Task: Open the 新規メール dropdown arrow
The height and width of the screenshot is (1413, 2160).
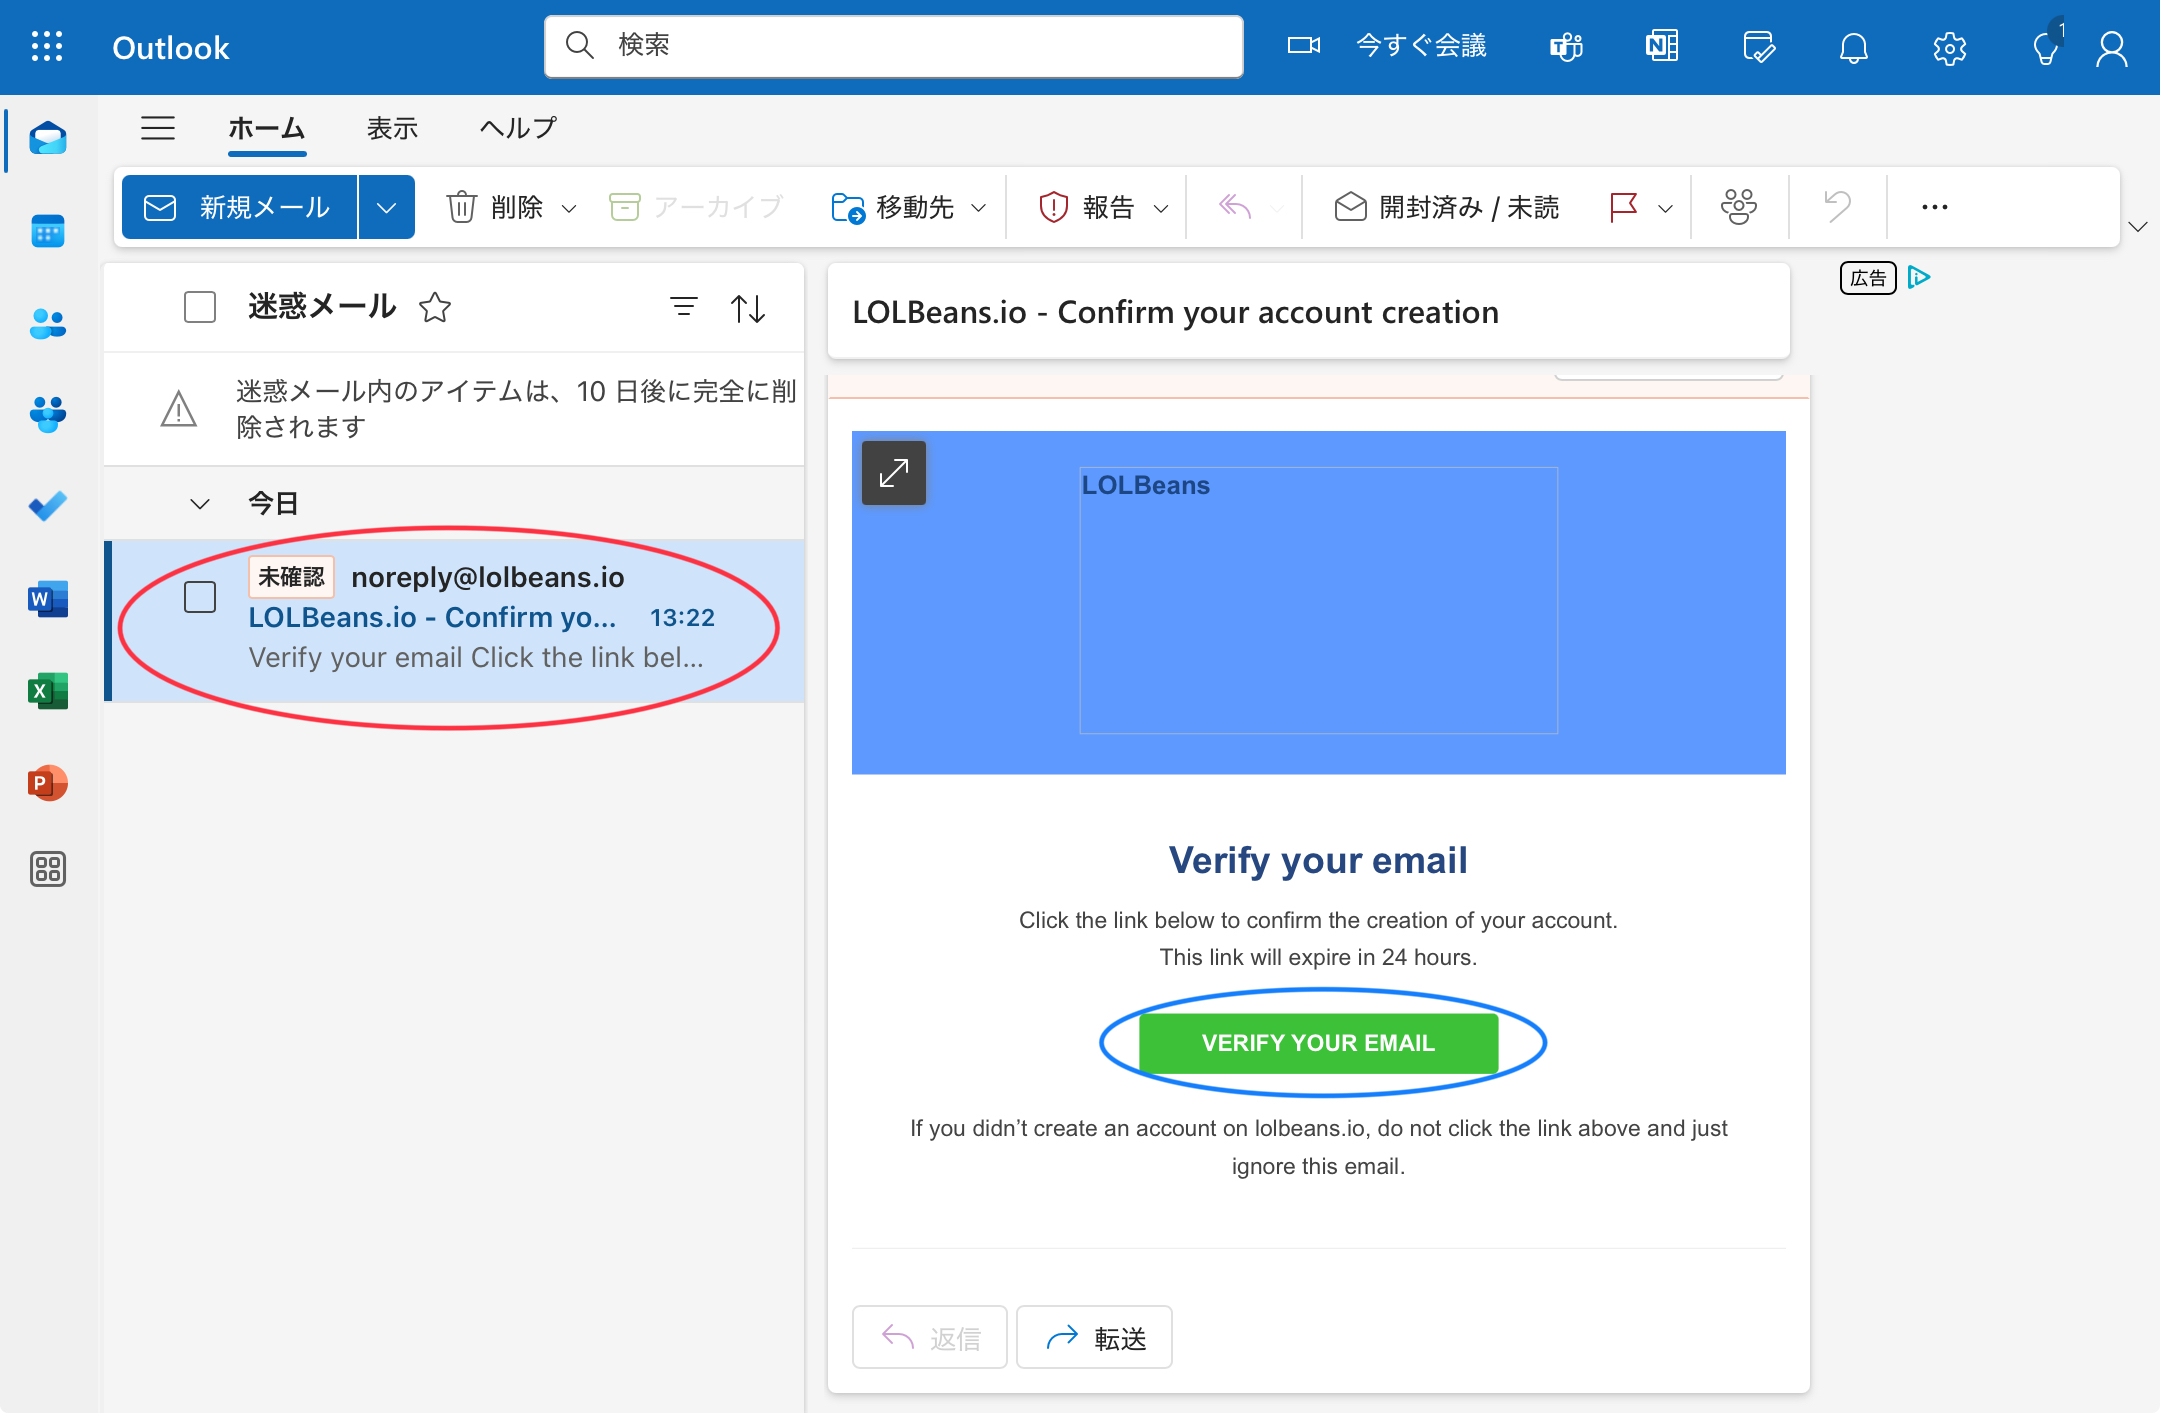Action: [386, 207]
